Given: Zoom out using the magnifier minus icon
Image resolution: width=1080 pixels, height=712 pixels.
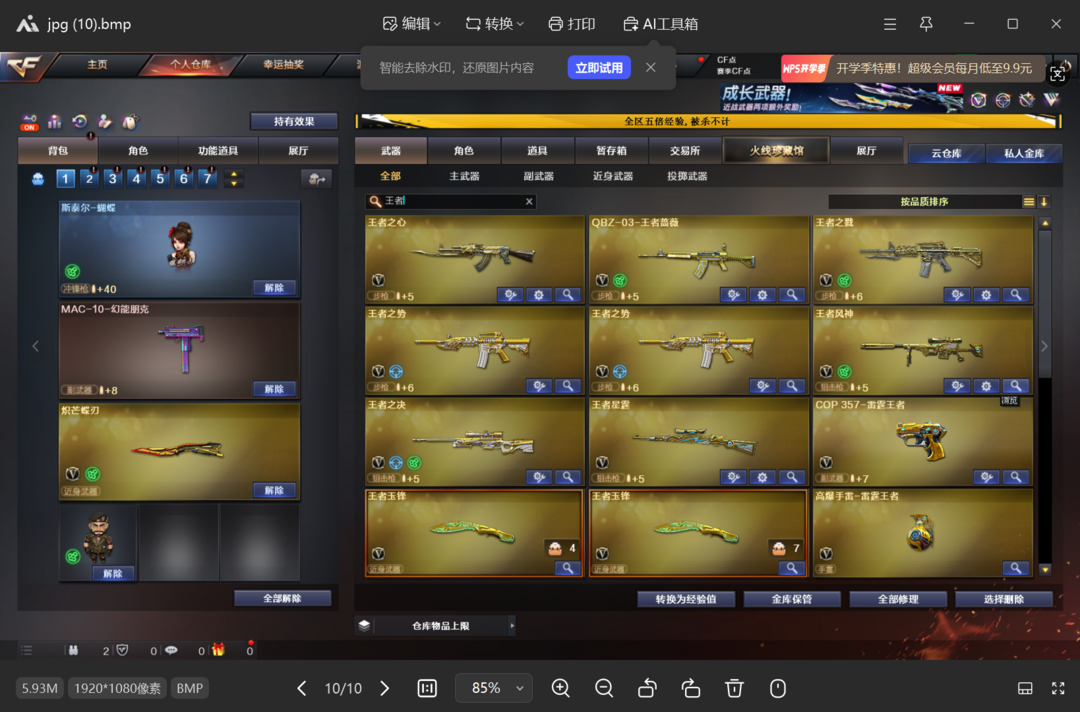Looking at the screenshot, I should coord(604,688).
